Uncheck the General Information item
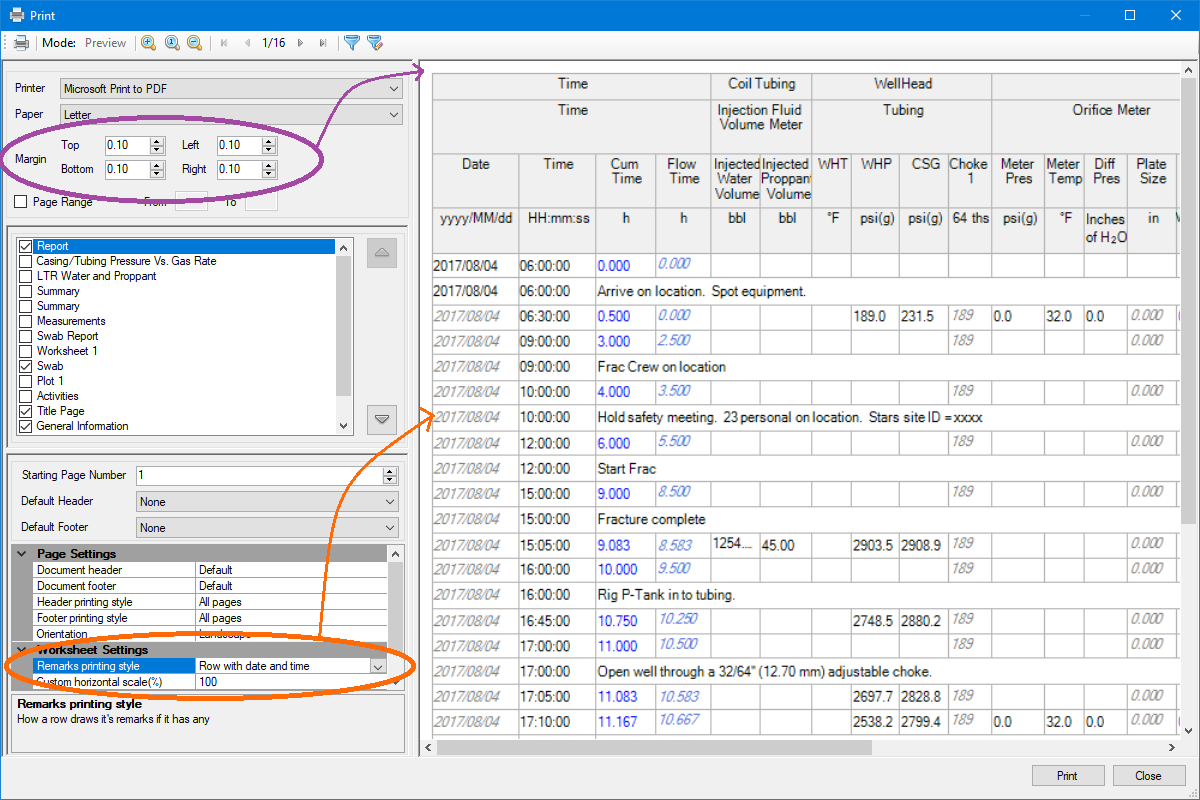 (27, 426)
